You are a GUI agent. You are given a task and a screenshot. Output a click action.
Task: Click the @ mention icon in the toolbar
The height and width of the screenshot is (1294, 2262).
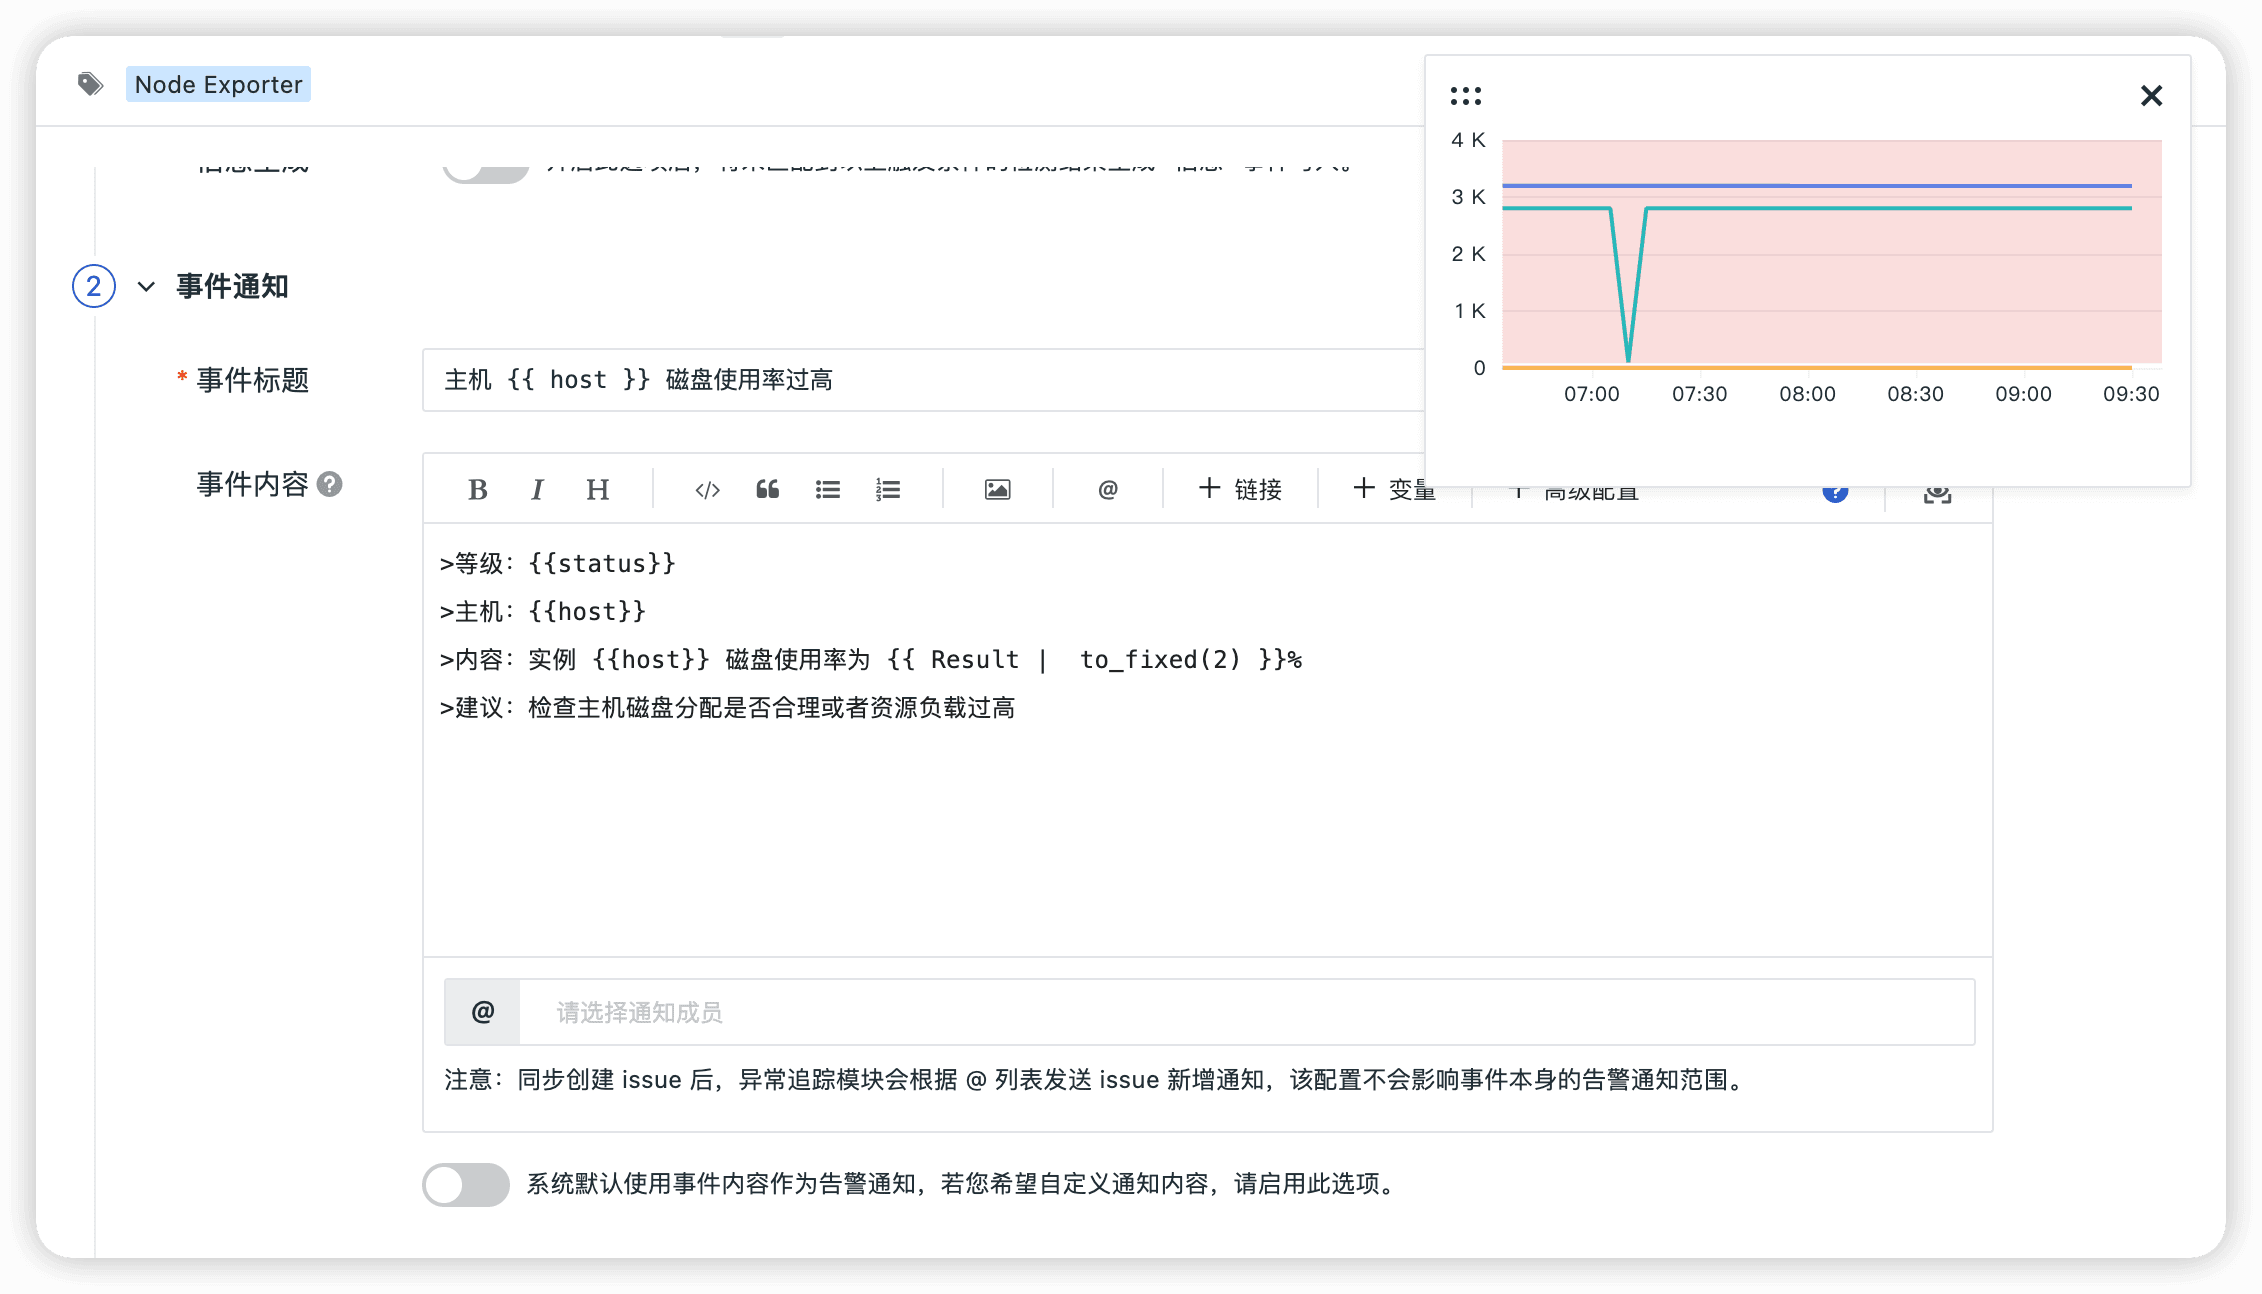click(1107, 489)
